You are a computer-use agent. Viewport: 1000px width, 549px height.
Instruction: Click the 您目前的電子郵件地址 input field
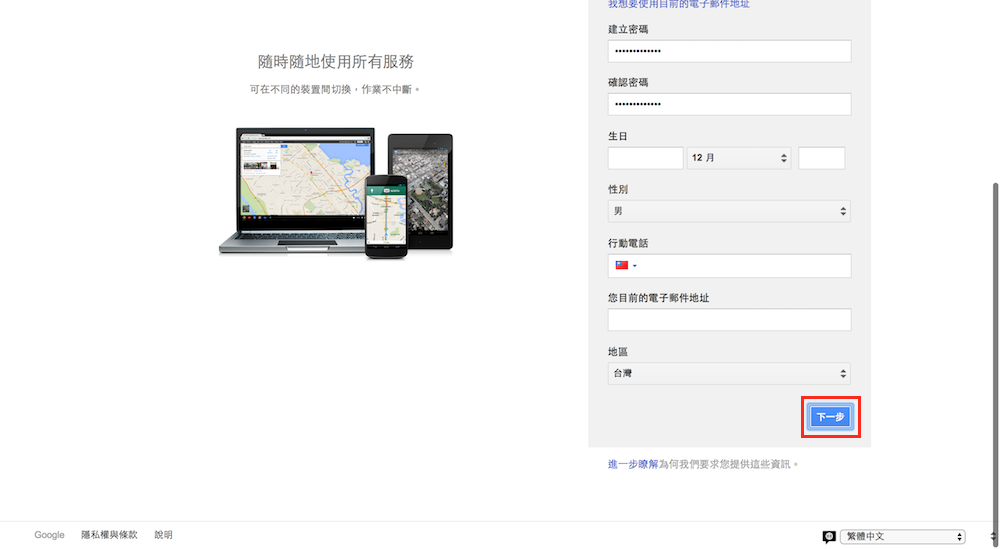(729, 320)
